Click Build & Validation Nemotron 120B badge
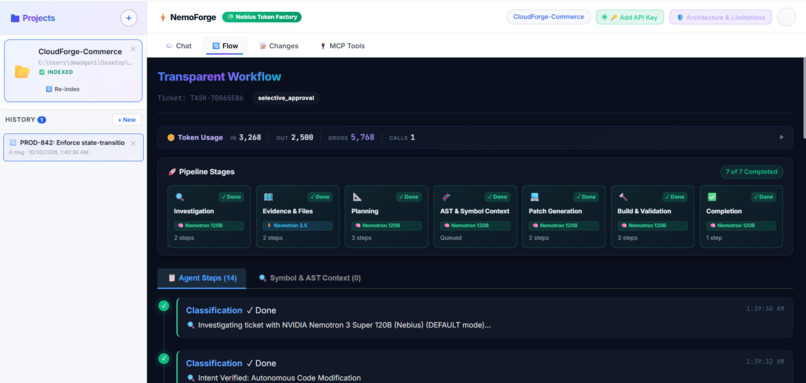 652,226
